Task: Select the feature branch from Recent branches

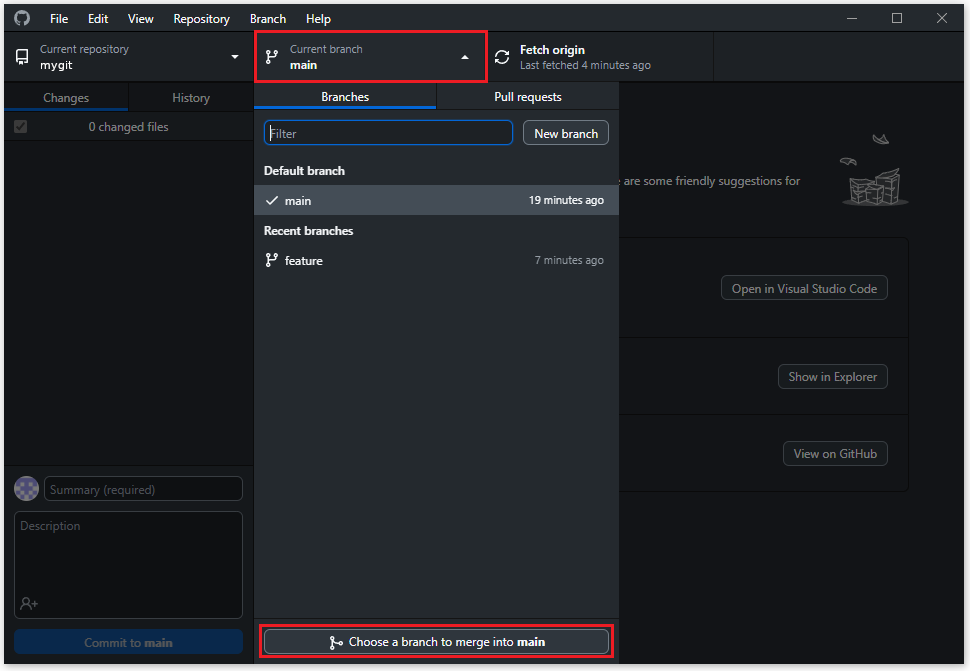Action: [303, 260]
